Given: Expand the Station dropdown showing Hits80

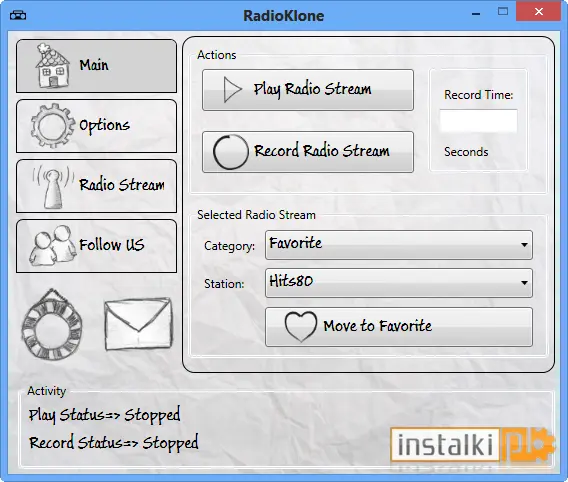Looking at the screenshot, I should tap(399, 282).
